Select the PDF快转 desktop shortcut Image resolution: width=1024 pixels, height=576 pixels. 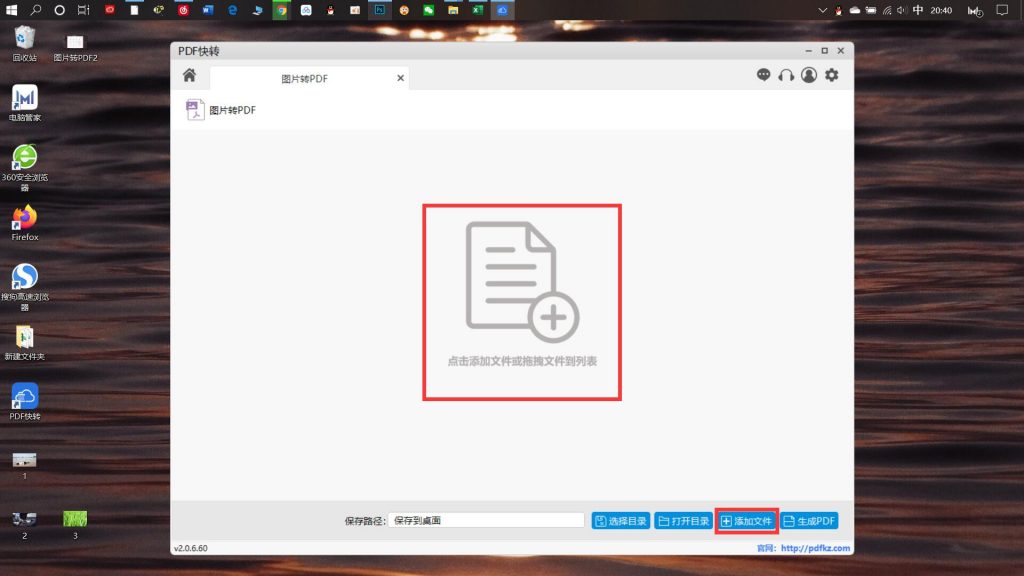pyautogui.click(x=25, y=402)
